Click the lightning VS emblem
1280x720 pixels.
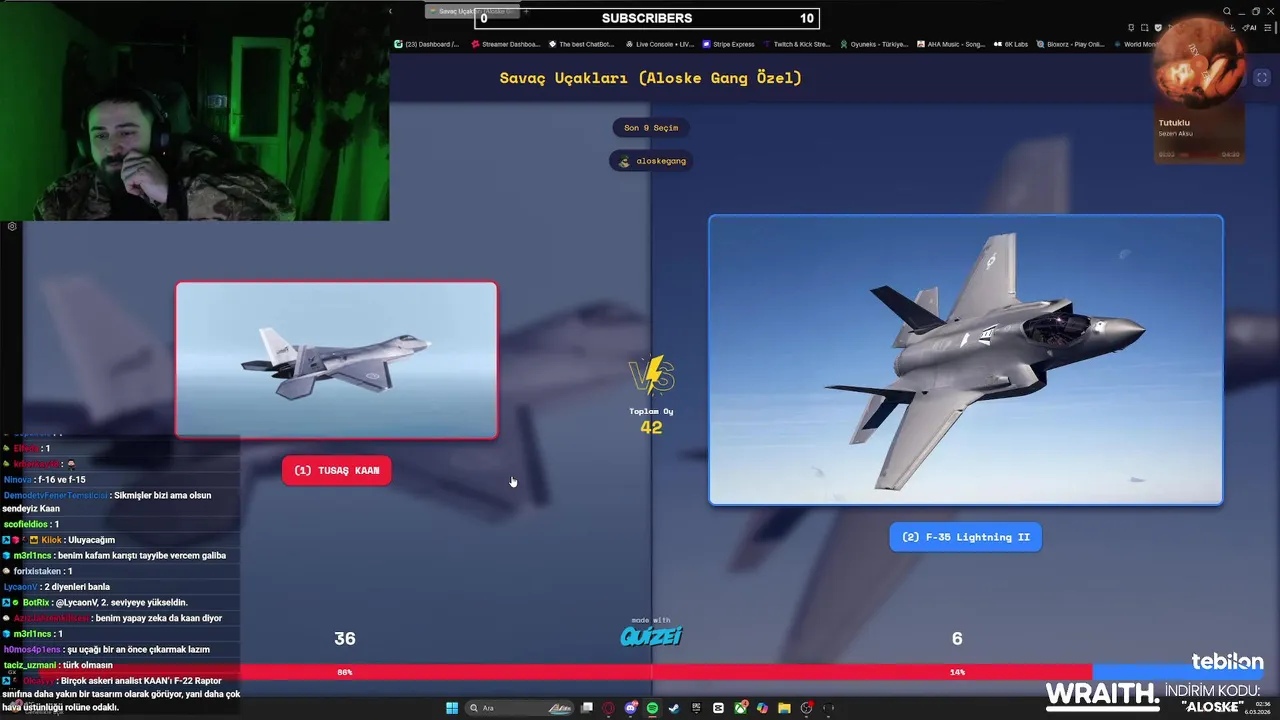pyautogui.click(x=651, y=377)
